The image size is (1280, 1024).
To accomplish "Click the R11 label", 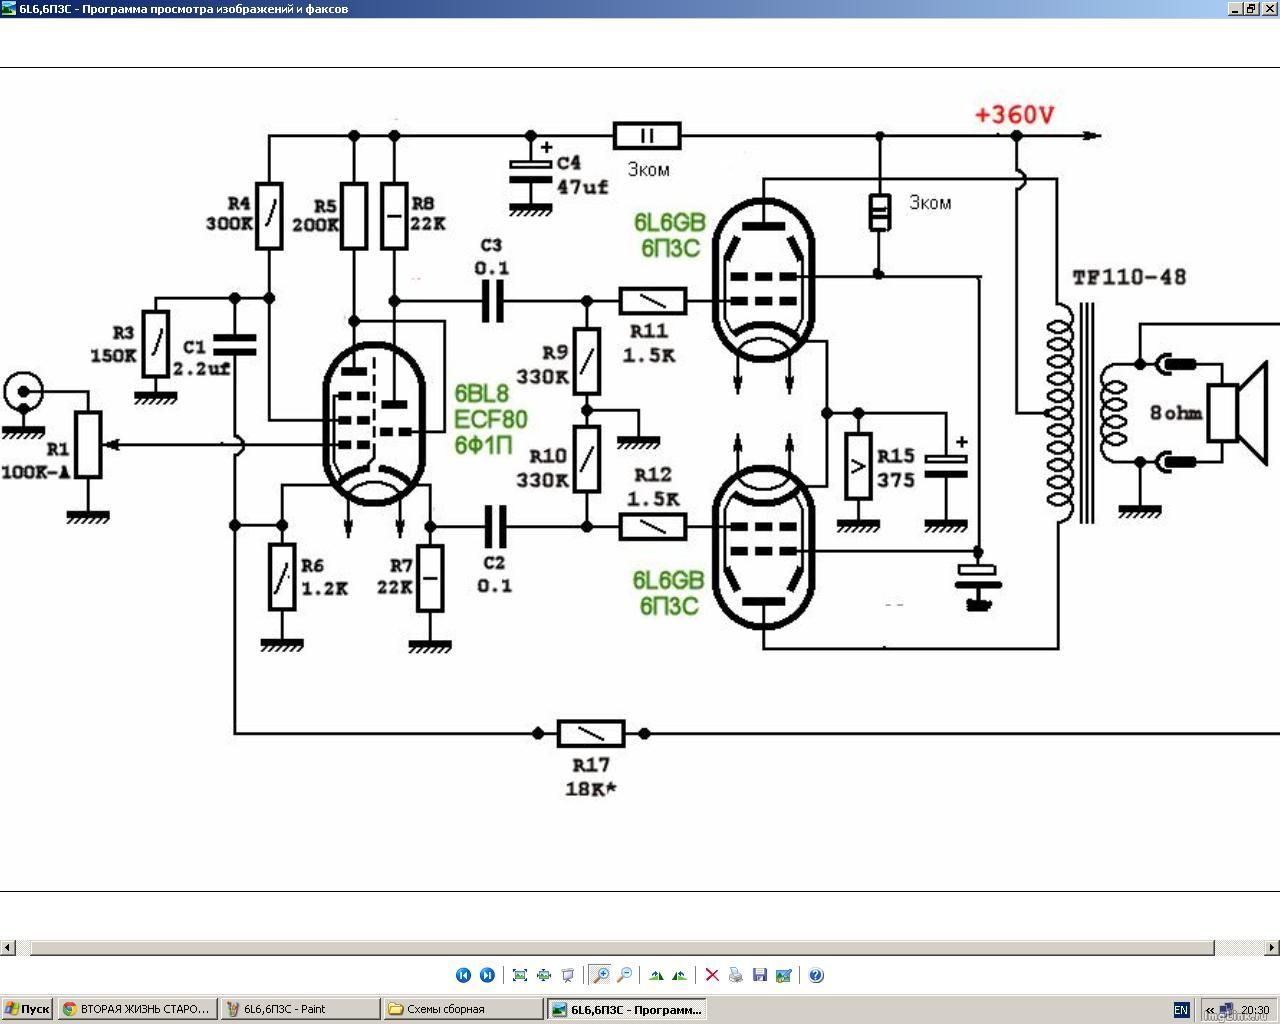I will [649, 331].
